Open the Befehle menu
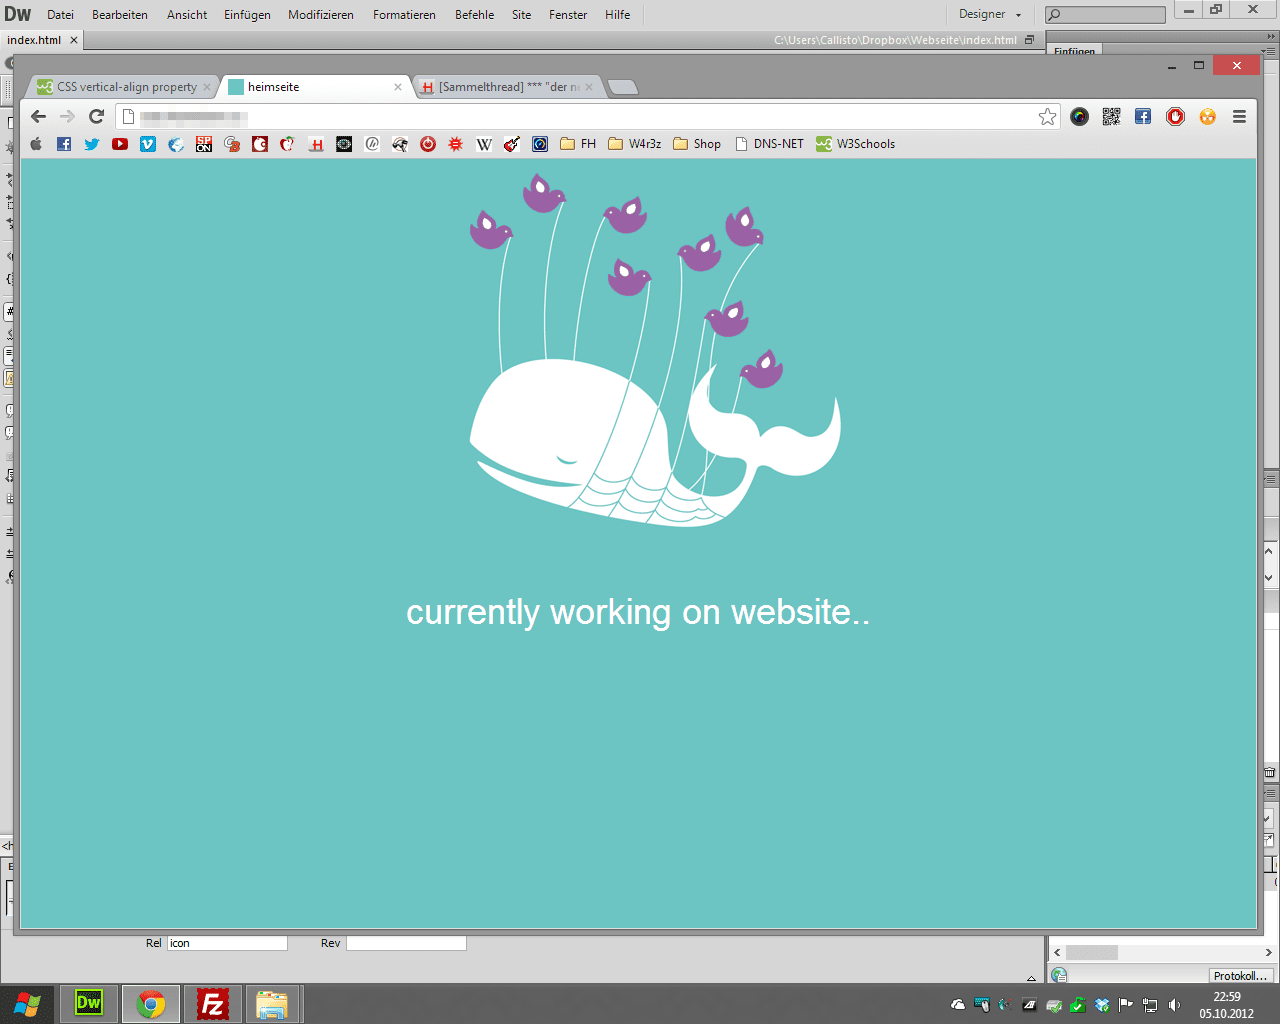 [x=474, y=15]
